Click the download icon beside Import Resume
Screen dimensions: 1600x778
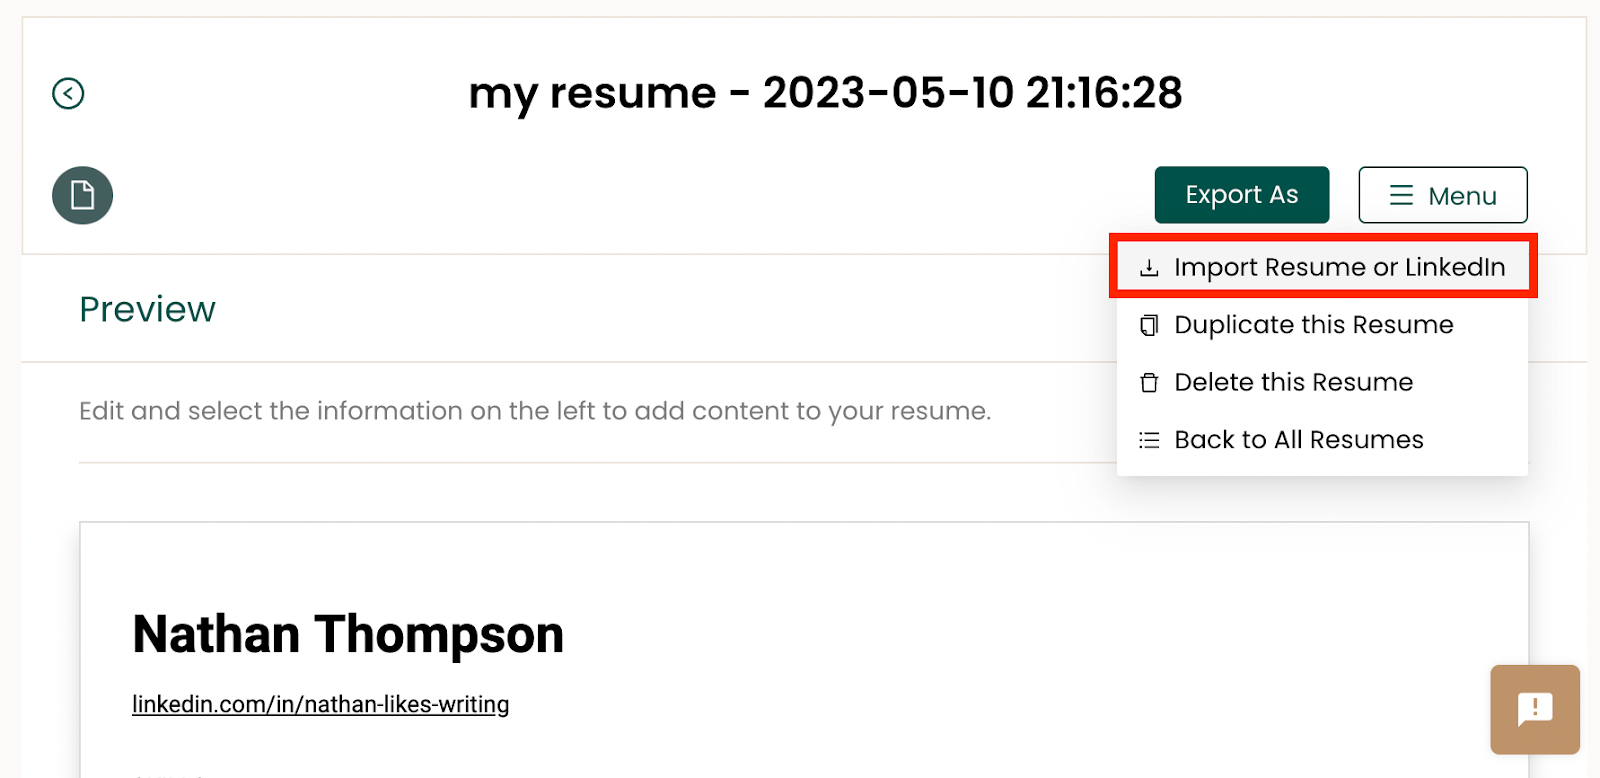[x=1148, y=267]
